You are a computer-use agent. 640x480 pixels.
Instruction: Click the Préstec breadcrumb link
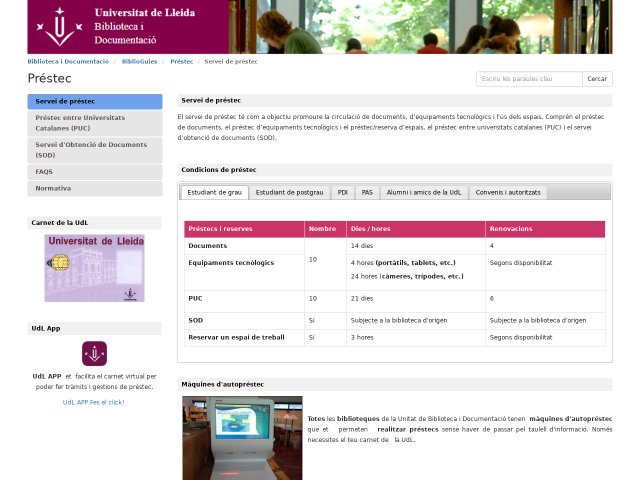181,61
